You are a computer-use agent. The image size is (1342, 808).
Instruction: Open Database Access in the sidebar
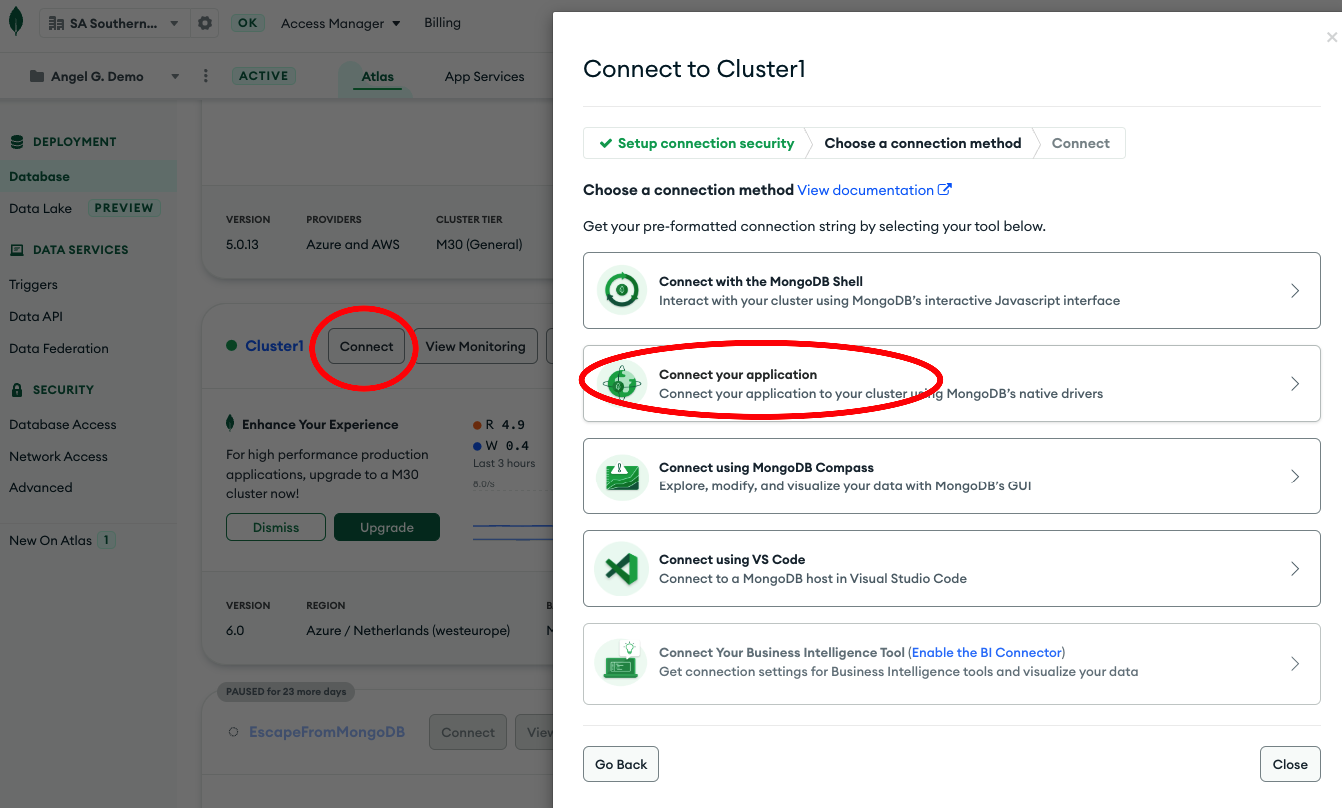click(x=63, y=425)
